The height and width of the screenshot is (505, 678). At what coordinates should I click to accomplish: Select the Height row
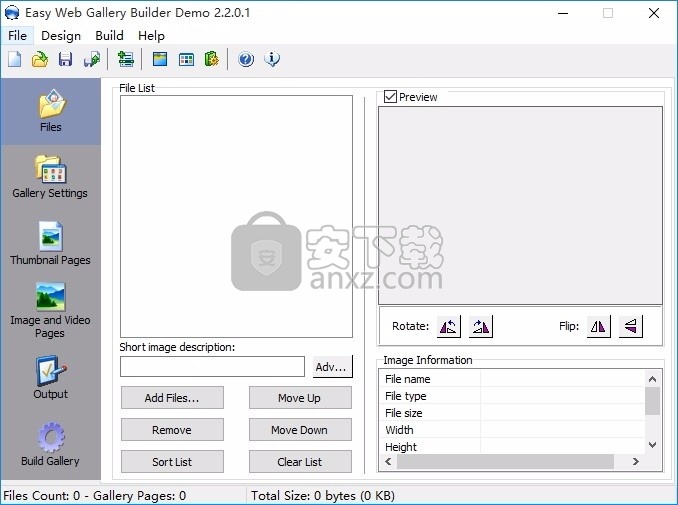(512, 447)
